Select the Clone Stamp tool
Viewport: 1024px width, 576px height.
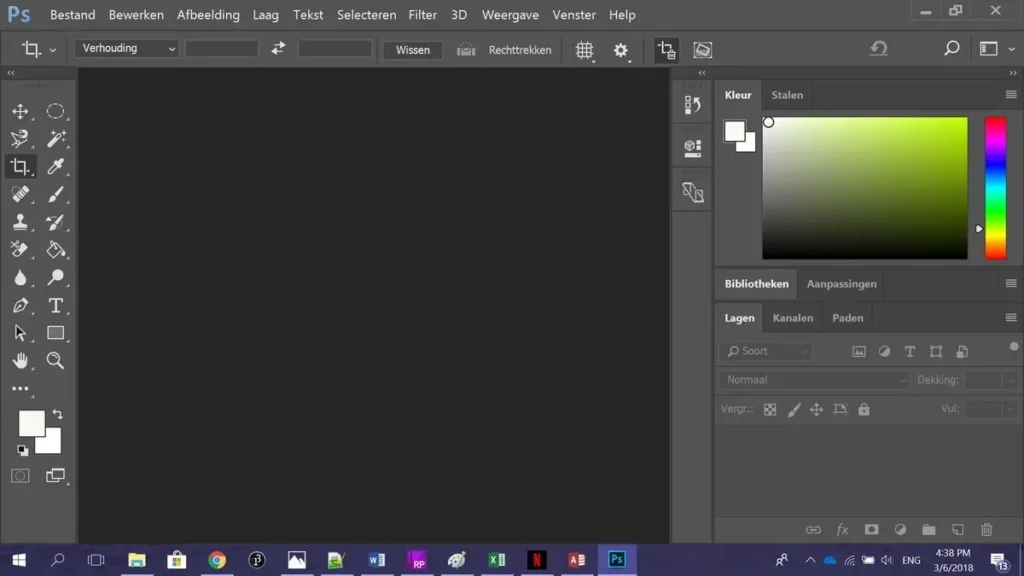[20, 222]
